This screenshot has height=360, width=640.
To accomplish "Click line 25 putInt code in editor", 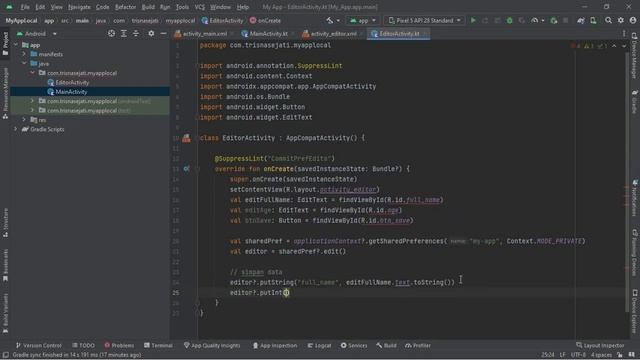I will point(260,293).
